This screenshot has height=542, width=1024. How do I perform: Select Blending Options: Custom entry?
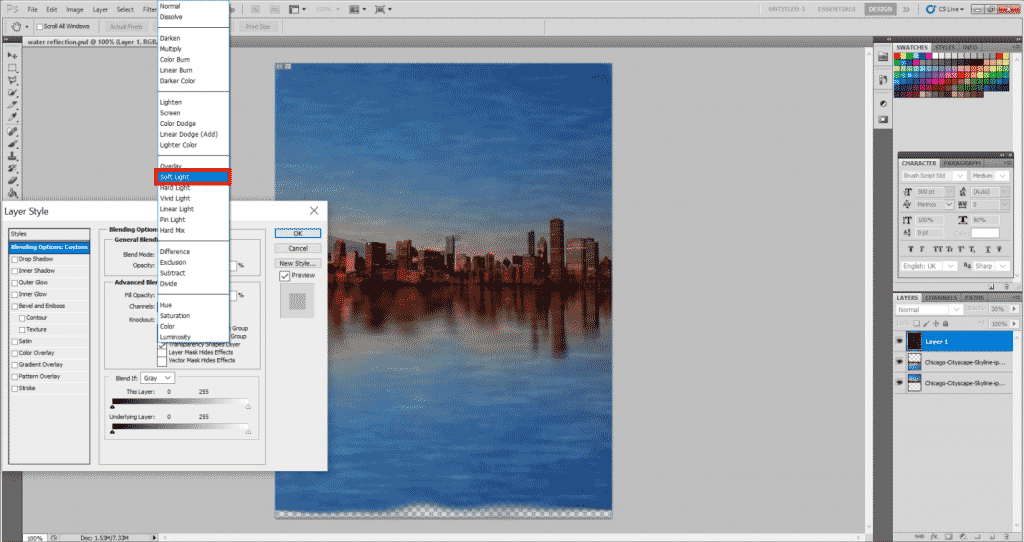[x=49, y=247]
